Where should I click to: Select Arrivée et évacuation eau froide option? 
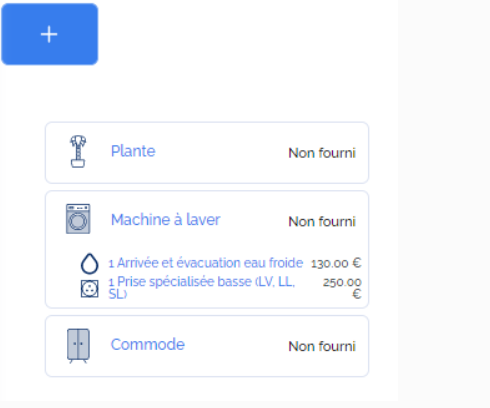[206, 263]
